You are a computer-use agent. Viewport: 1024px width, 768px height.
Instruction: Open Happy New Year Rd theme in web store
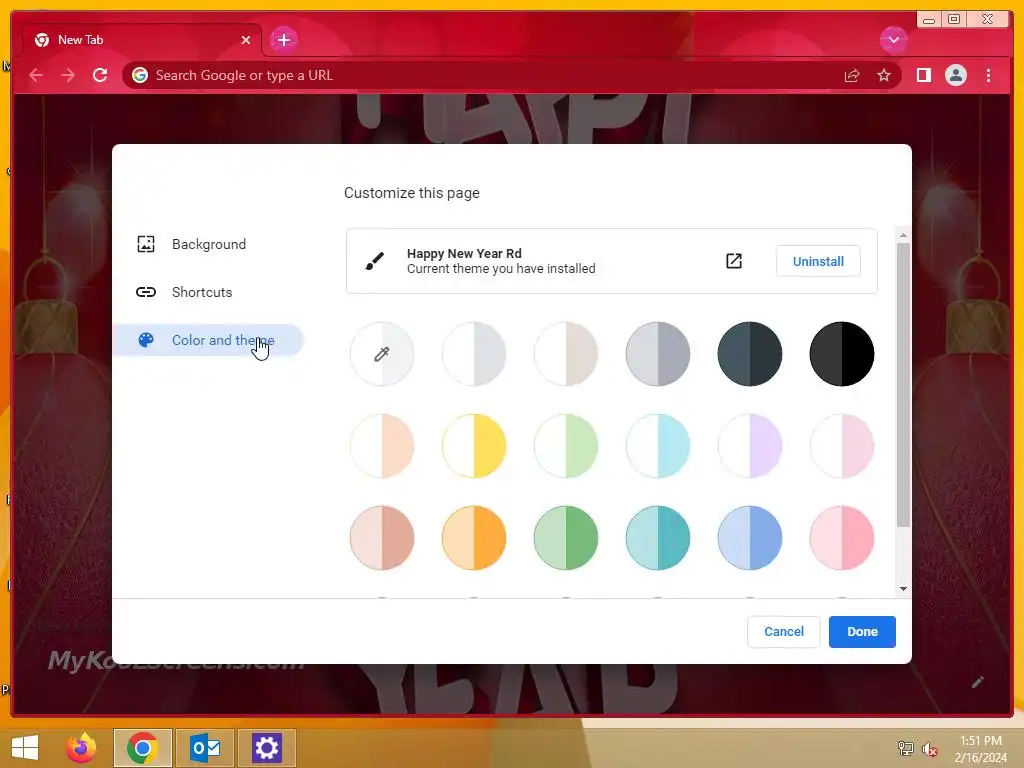(x=733, y=261)
